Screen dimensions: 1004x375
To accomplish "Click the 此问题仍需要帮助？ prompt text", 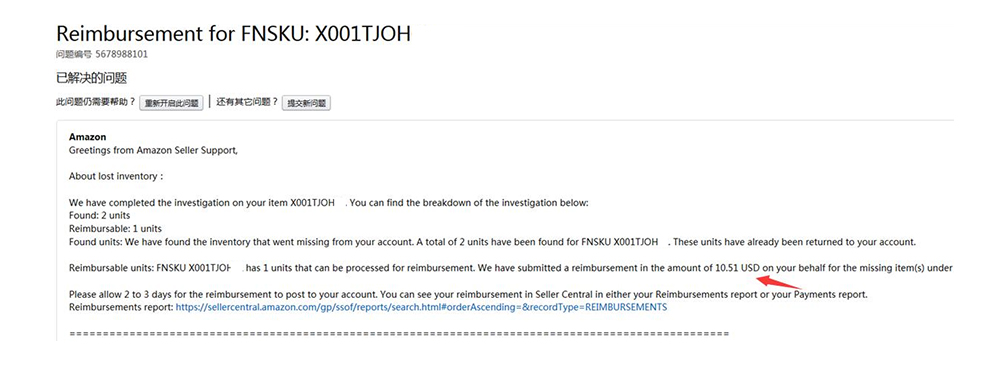I will [x=96, y=102].
